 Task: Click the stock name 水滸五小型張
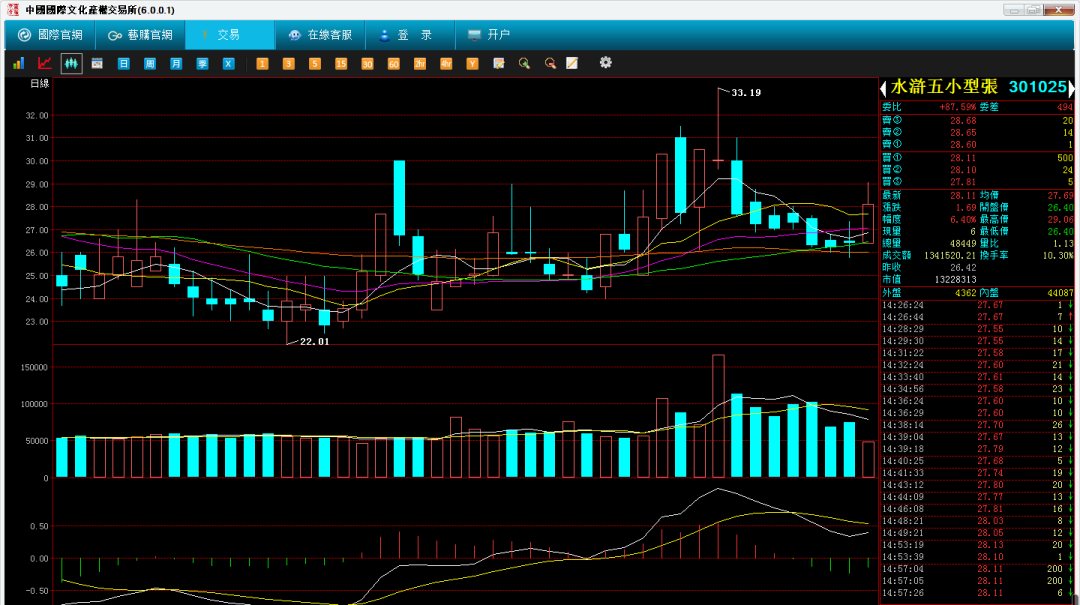click(x=944, y=87)
